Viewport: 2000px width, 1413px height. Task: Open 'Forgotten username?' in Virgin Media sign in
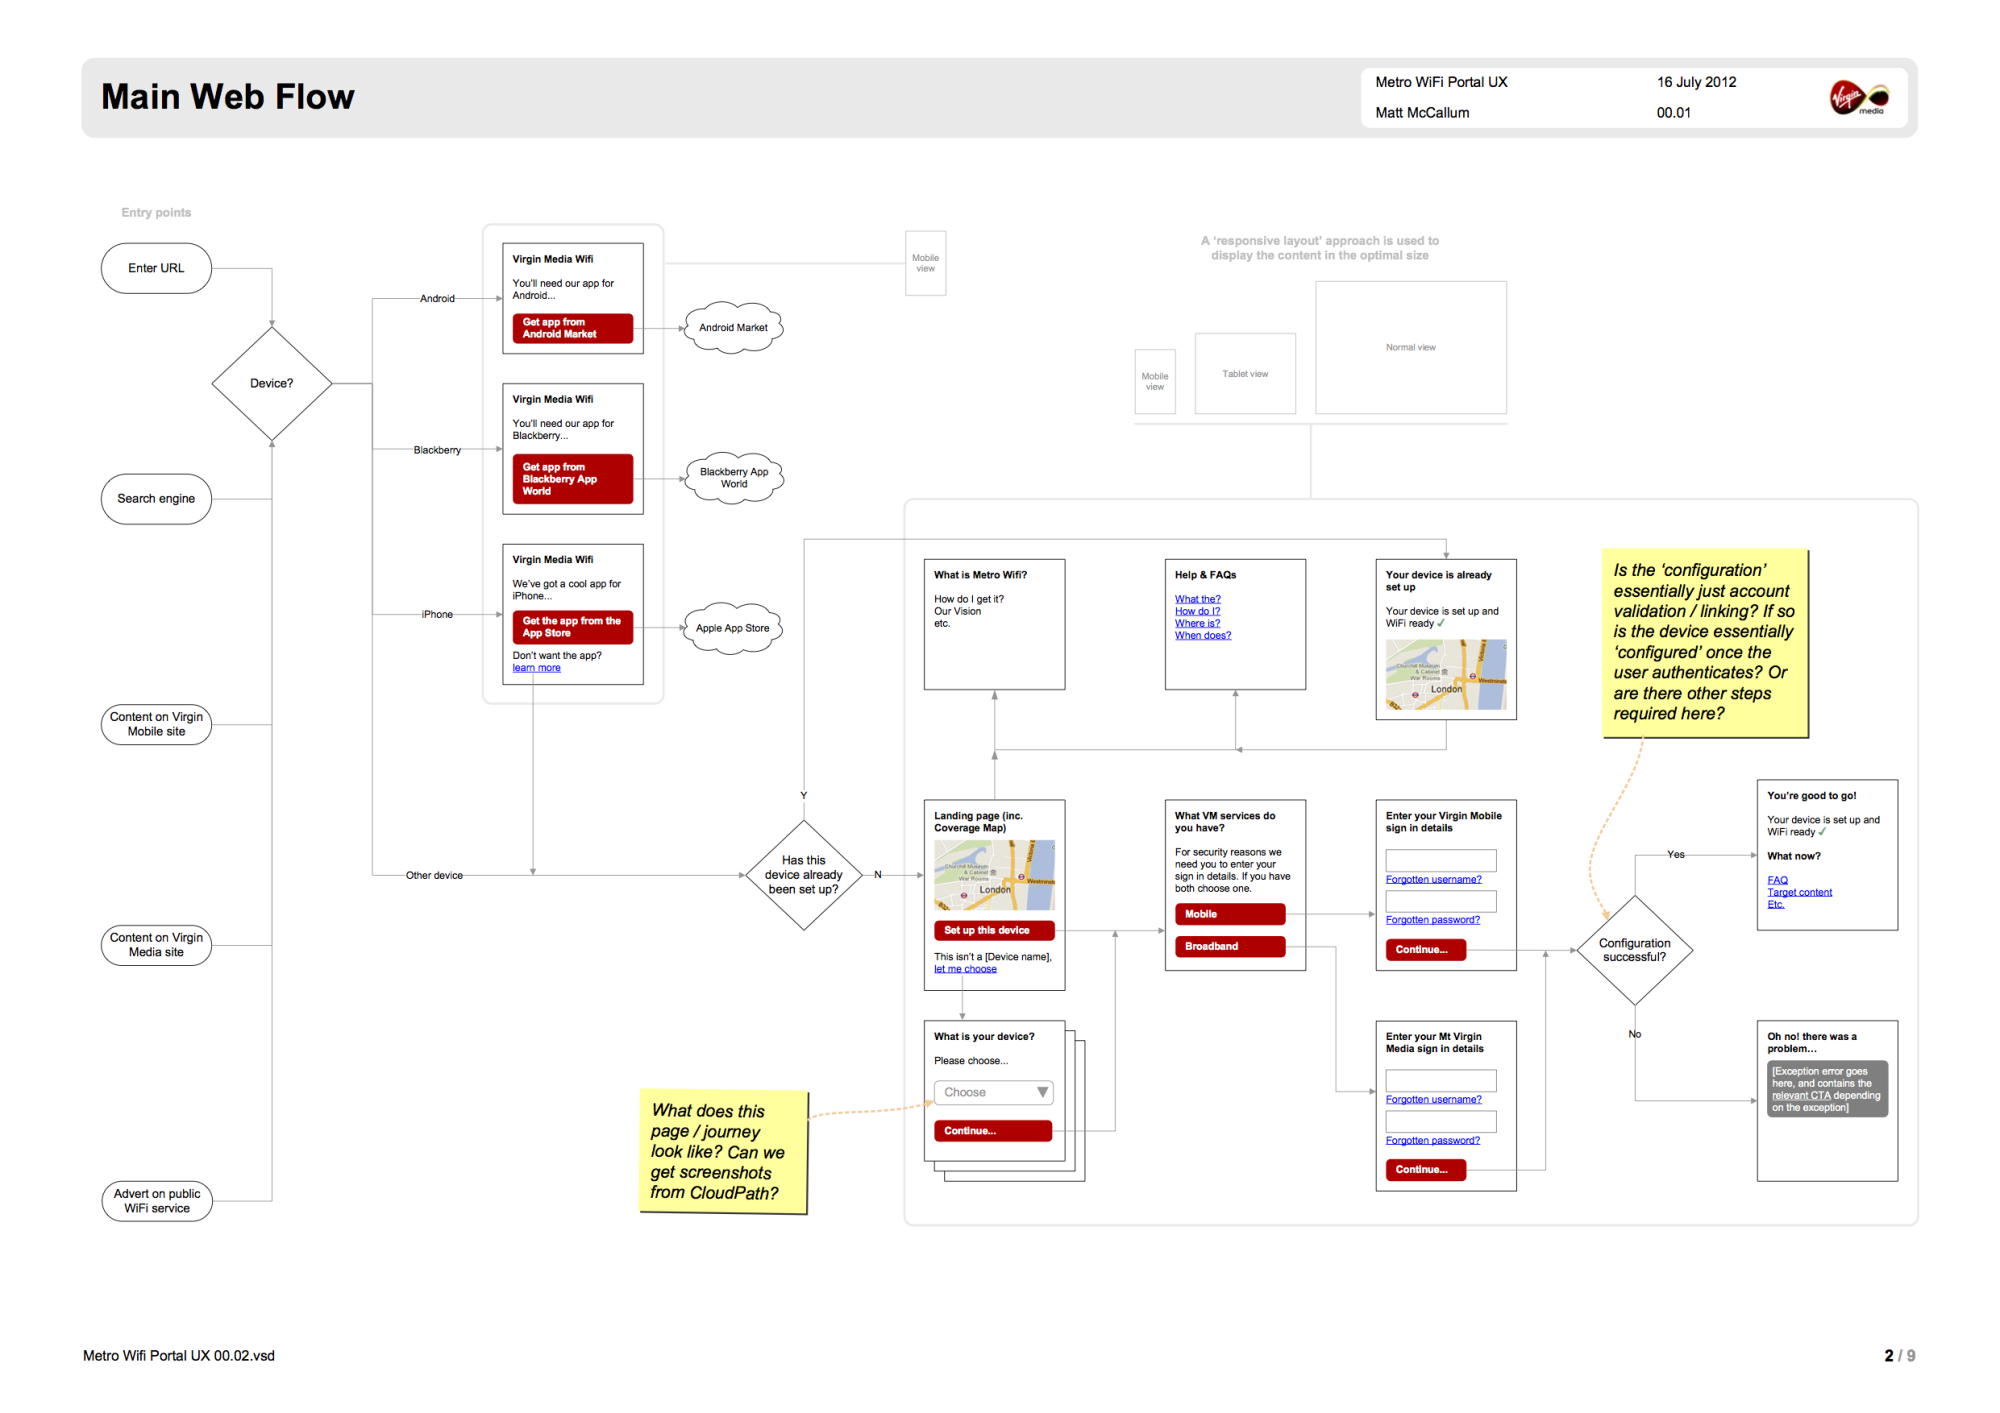(x=1433, y=1100)
